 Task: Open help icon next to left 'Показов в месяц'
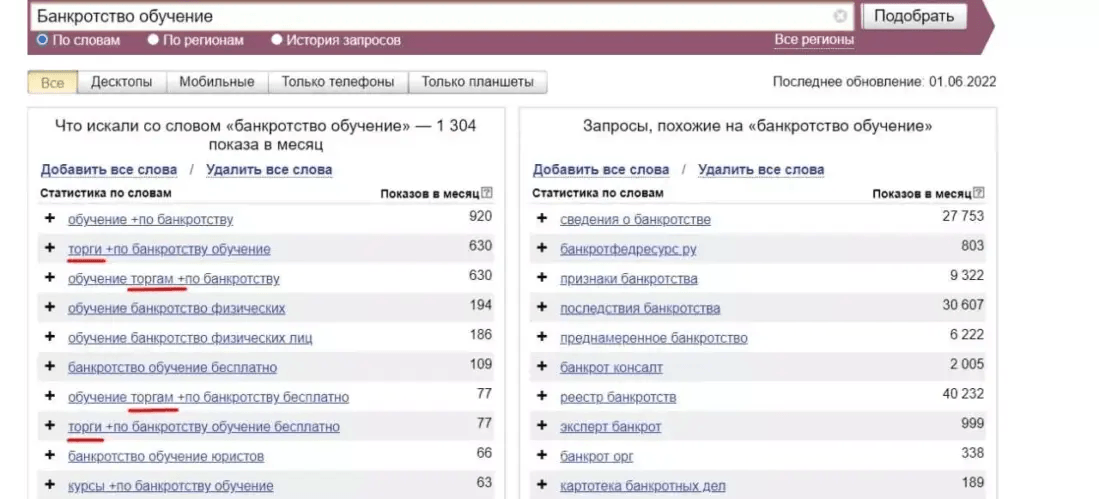(x=488, y=193)
